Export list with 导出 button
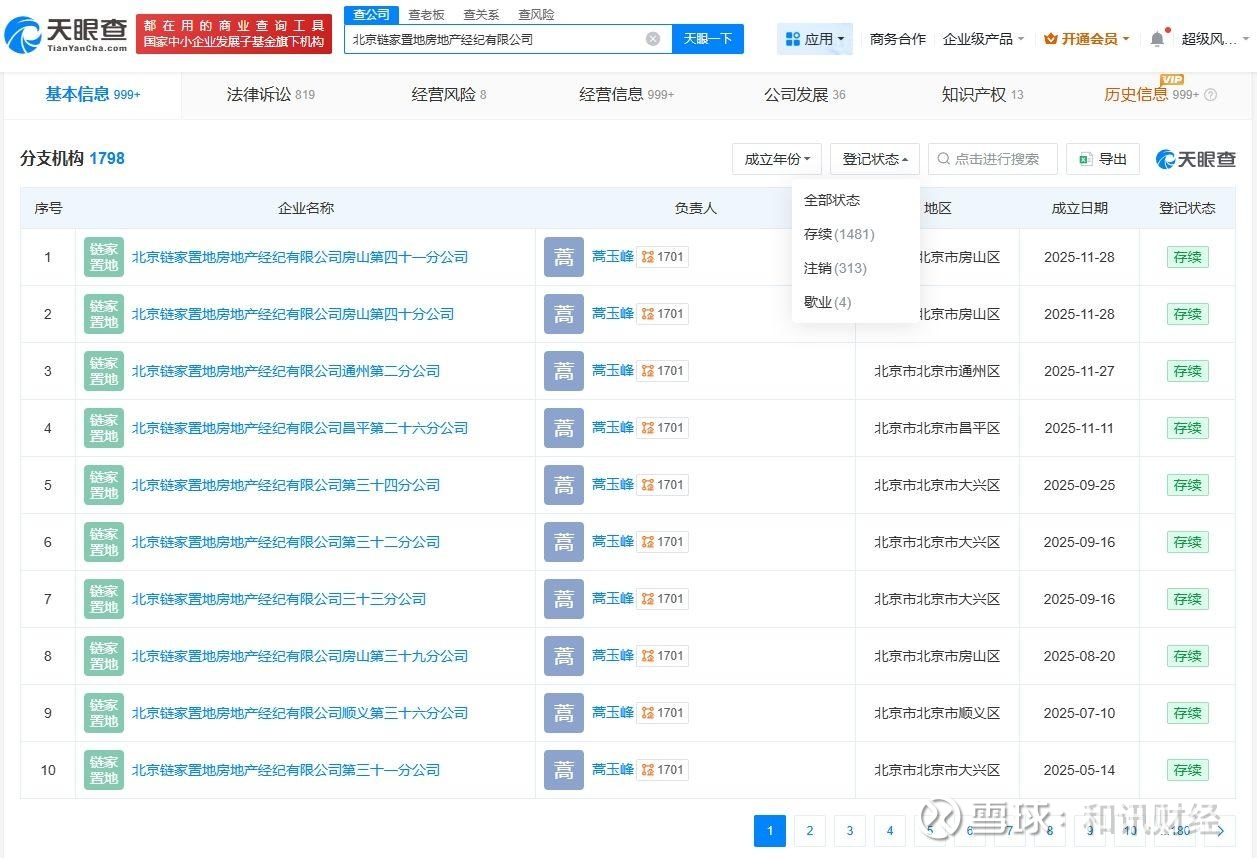This screenshot has height=858, width=1257. (1103, 159)
